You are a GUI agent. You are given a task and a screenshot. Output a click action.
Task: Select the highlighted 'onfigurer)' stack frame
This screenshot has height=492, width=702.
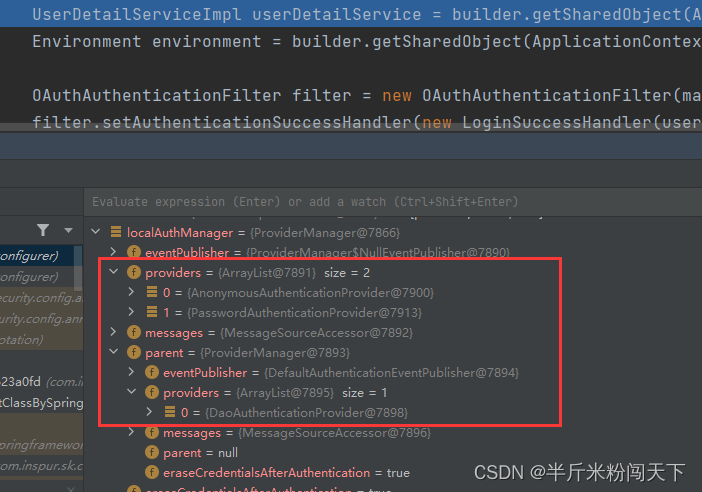[x=40, y=256]
